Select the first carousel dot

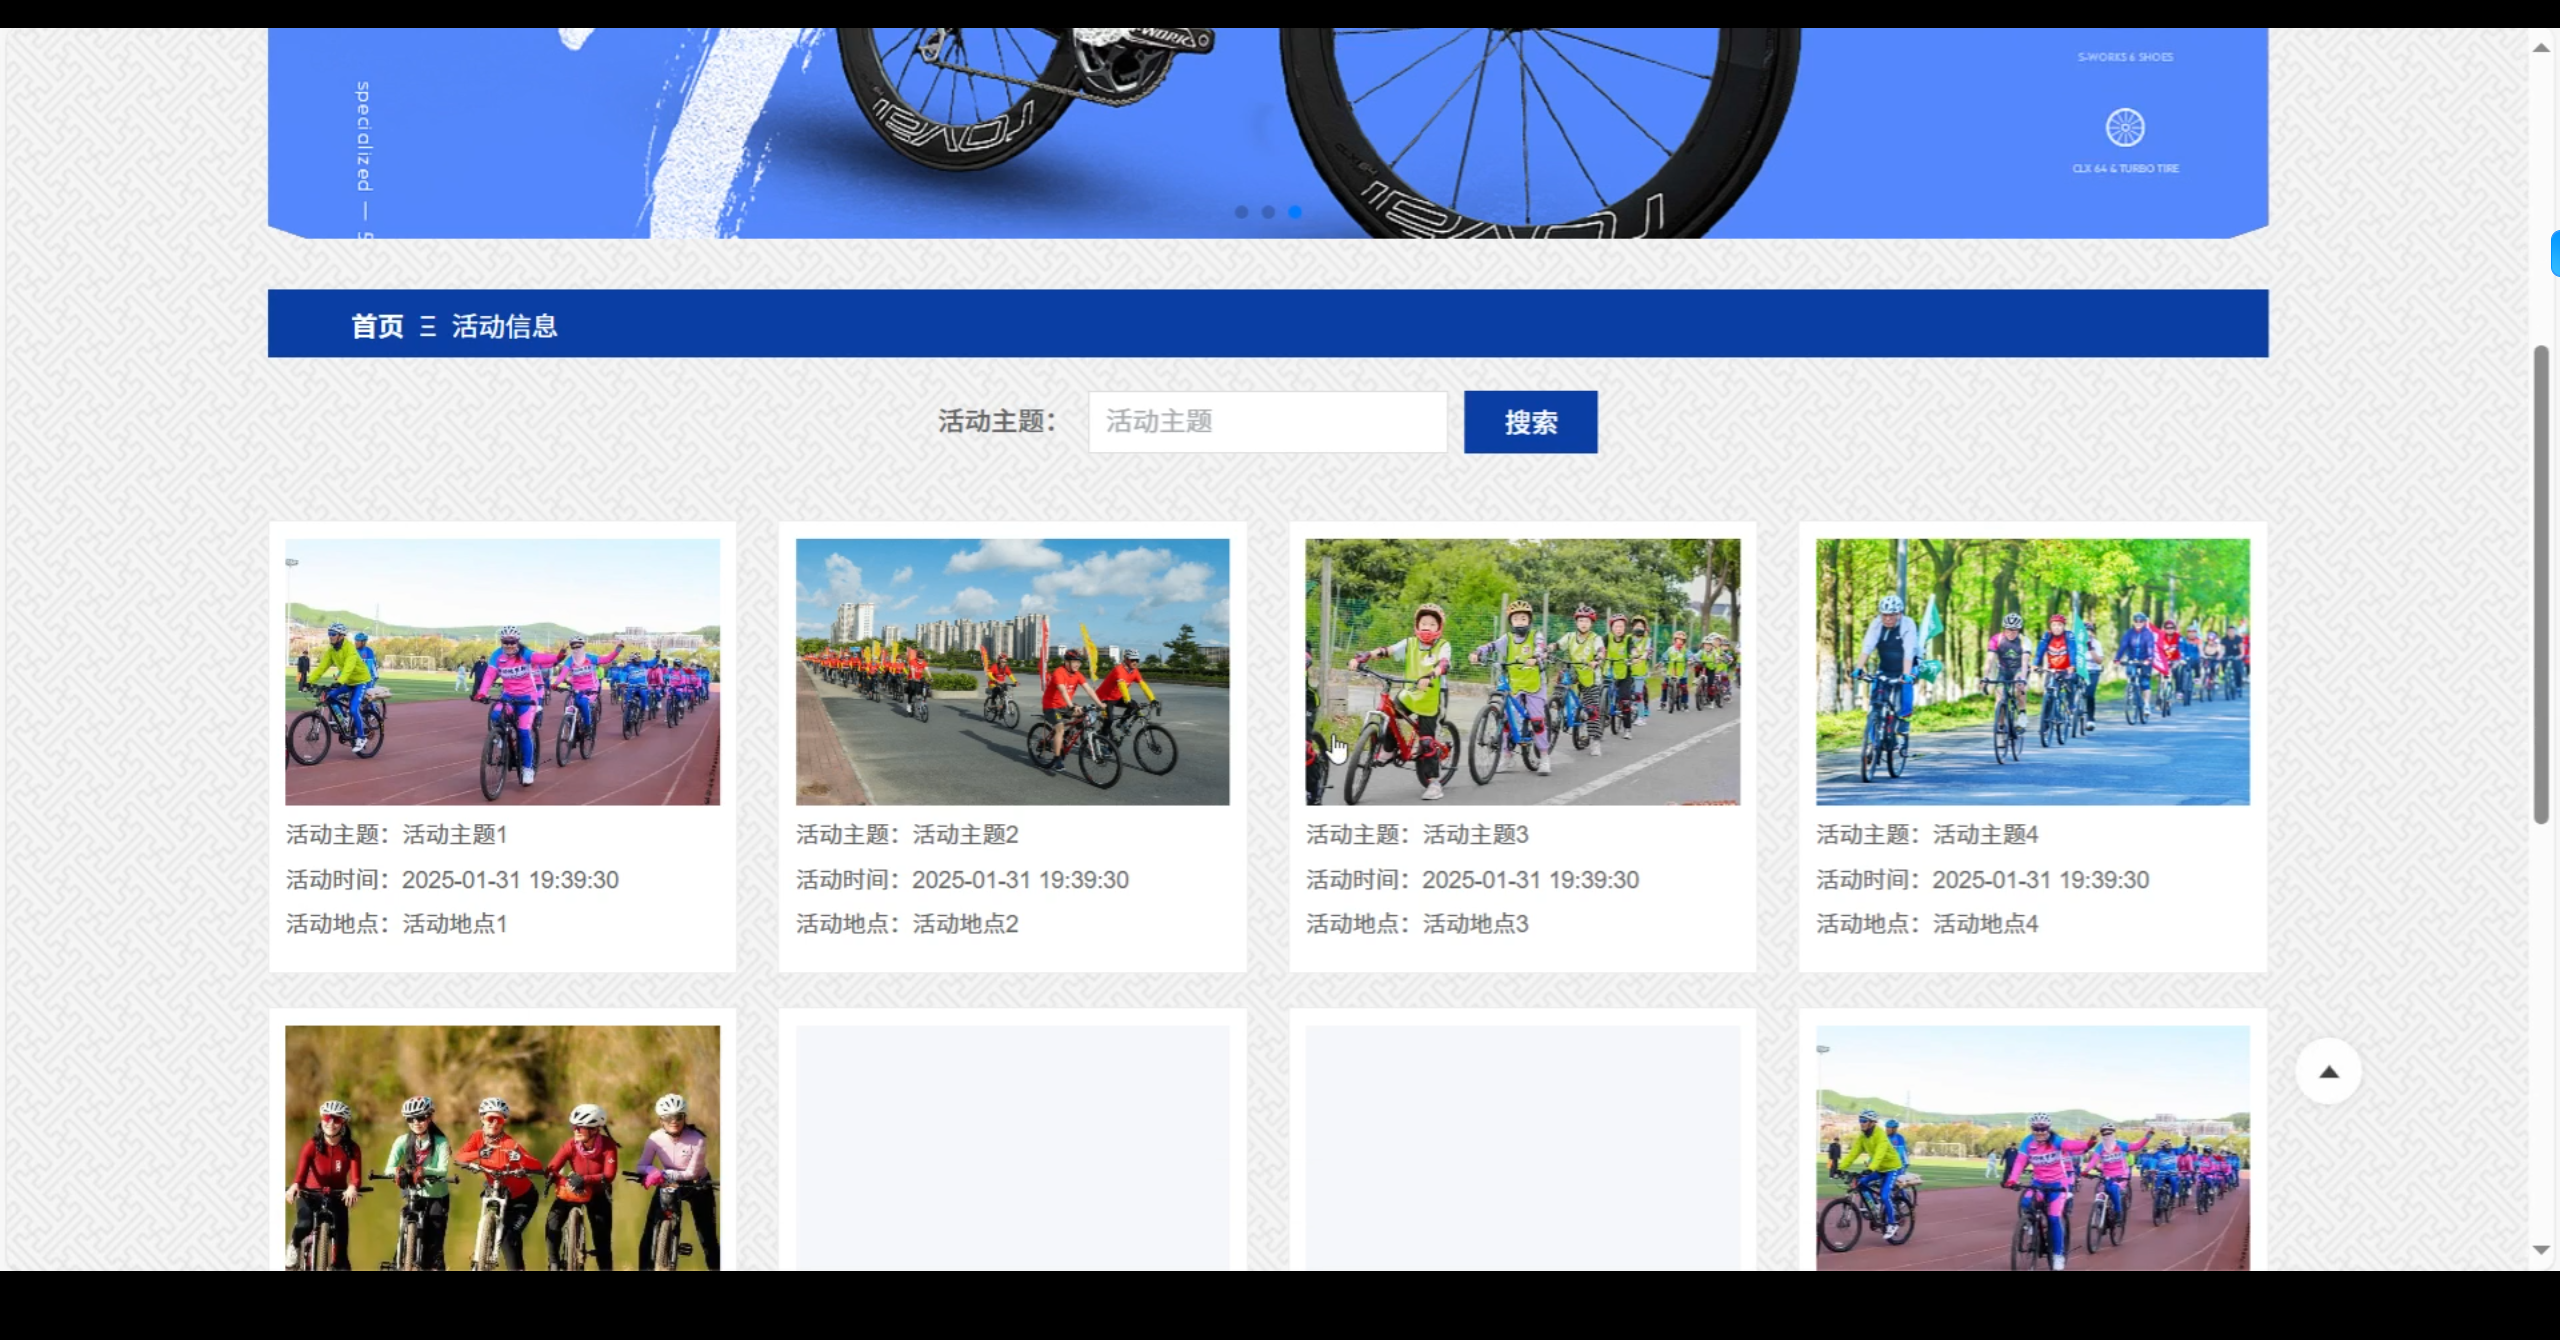pos(1241,212)
